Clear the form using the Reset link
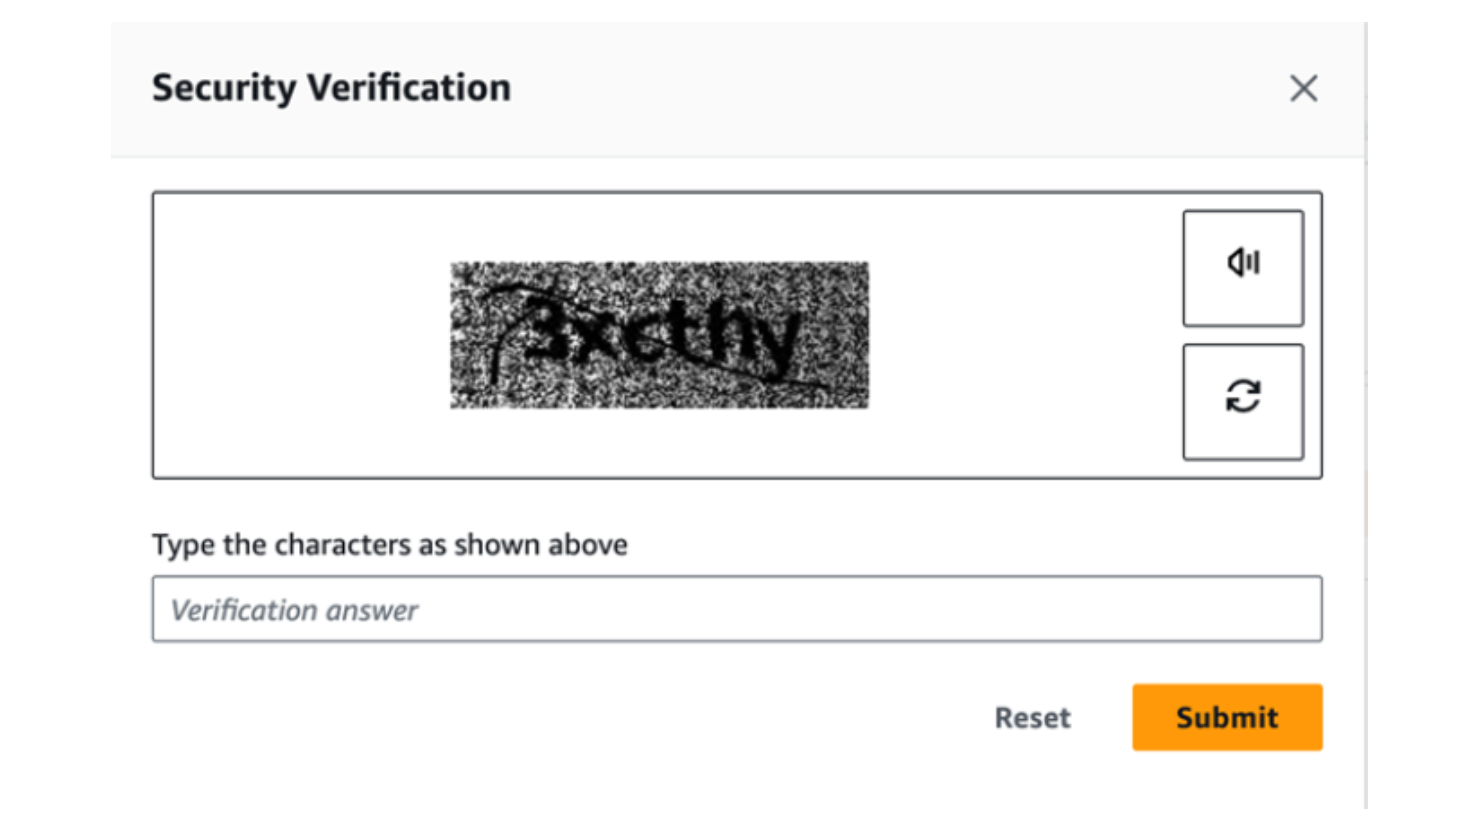Image resolution: width=1478 pixels, height=830 pixels. (1032, 718)
